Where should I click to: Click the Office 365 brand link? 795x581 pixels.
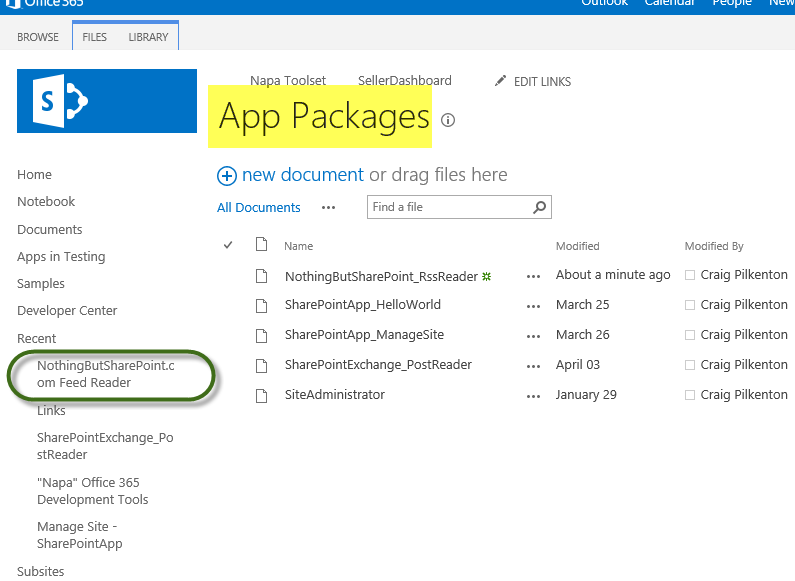pyautogui.click(x=44, y=4)
